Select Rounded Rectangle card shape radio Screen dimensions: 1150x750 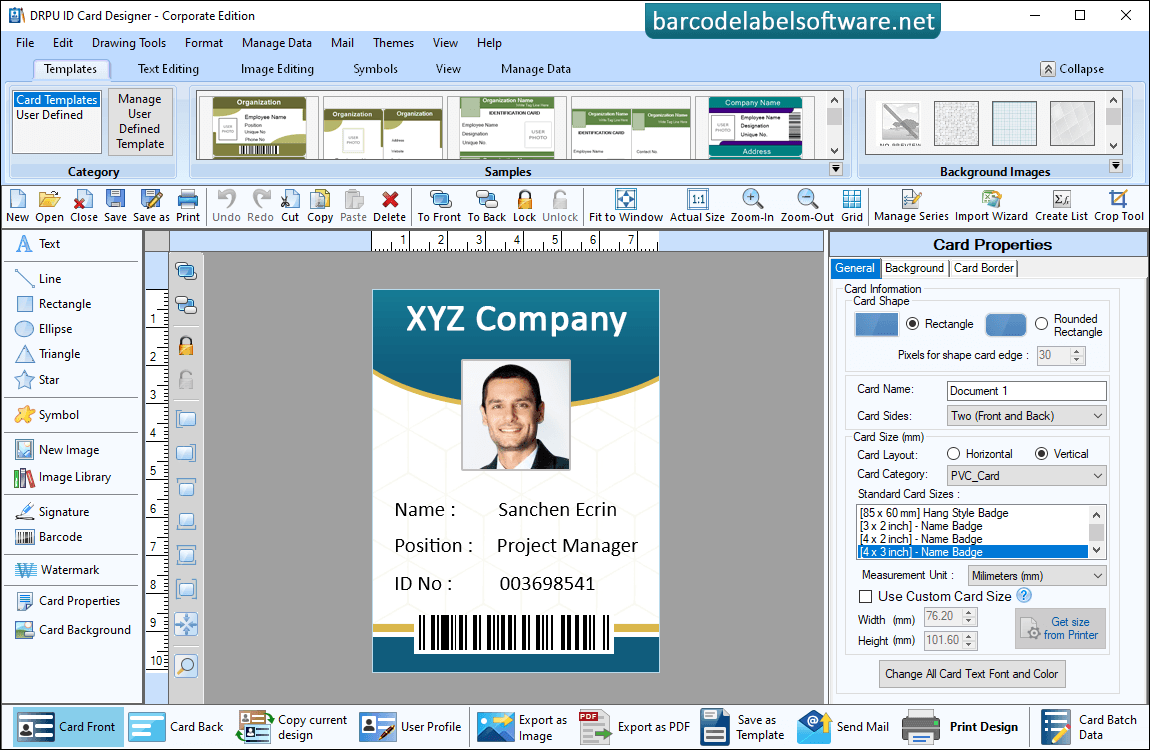pyautogui.click(x=1041, y=324)
